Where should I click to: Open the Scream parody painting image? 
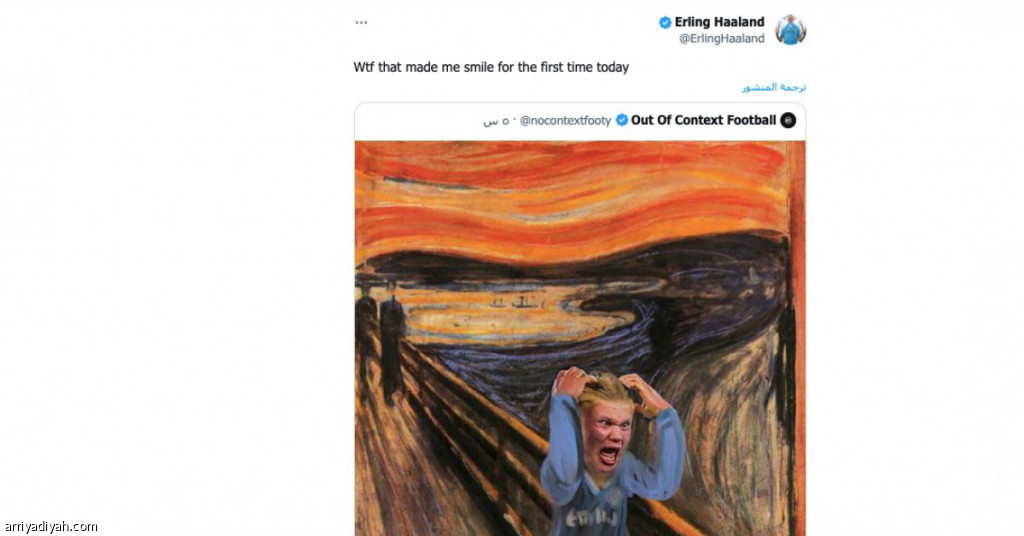click(580, 338)
